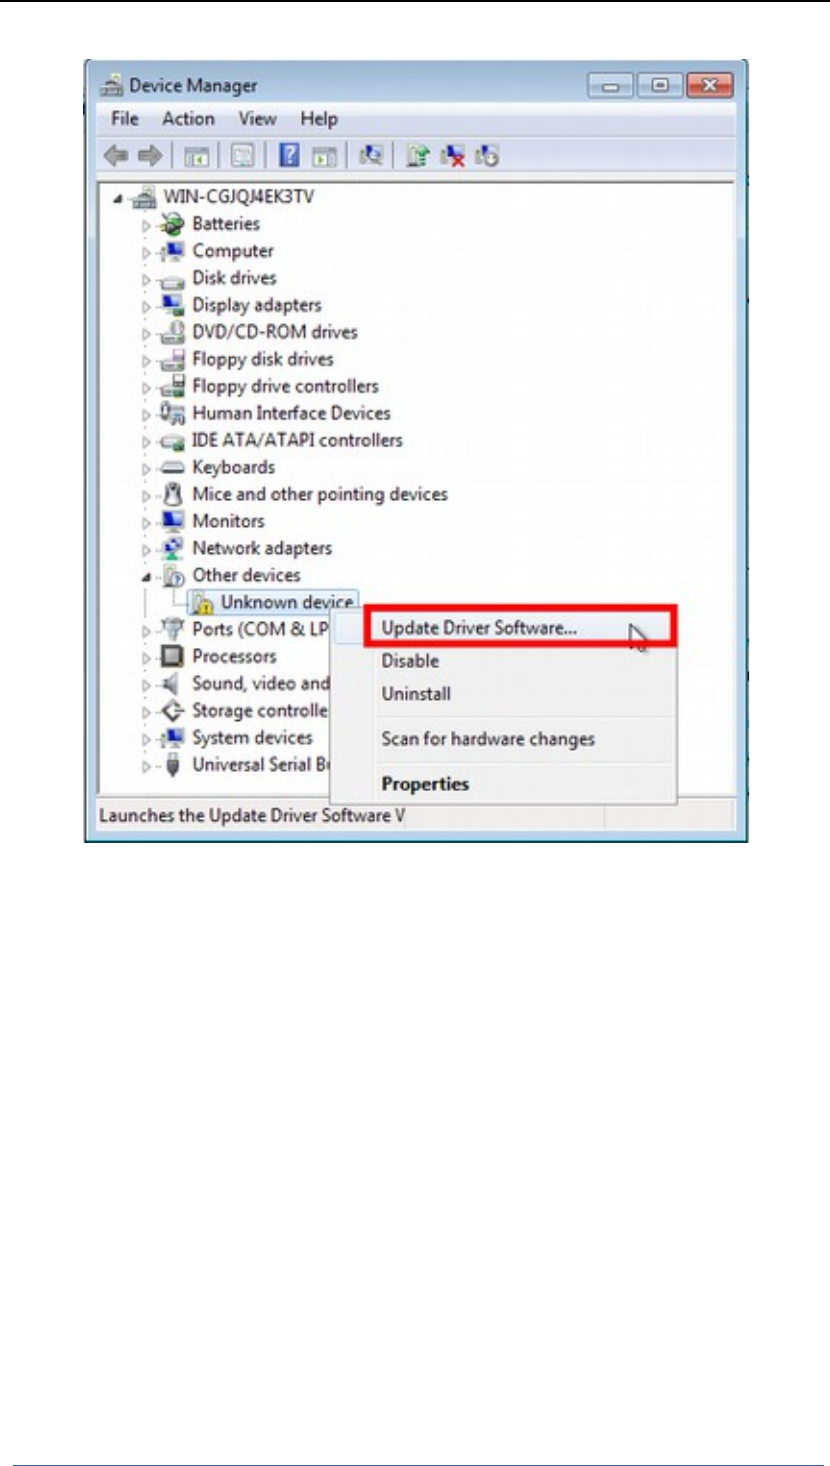
Task: Choose Scan for hardware changes menu entry
Action: click(488, 740)
